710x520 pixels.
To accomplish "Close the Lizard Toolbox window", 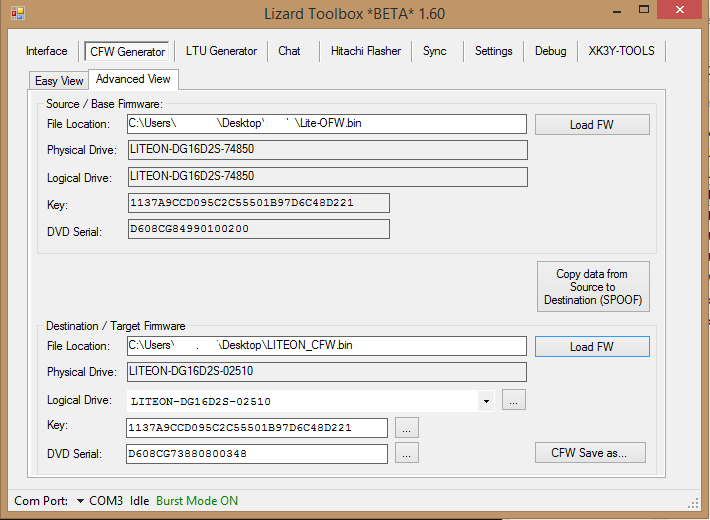I will 680,10.
